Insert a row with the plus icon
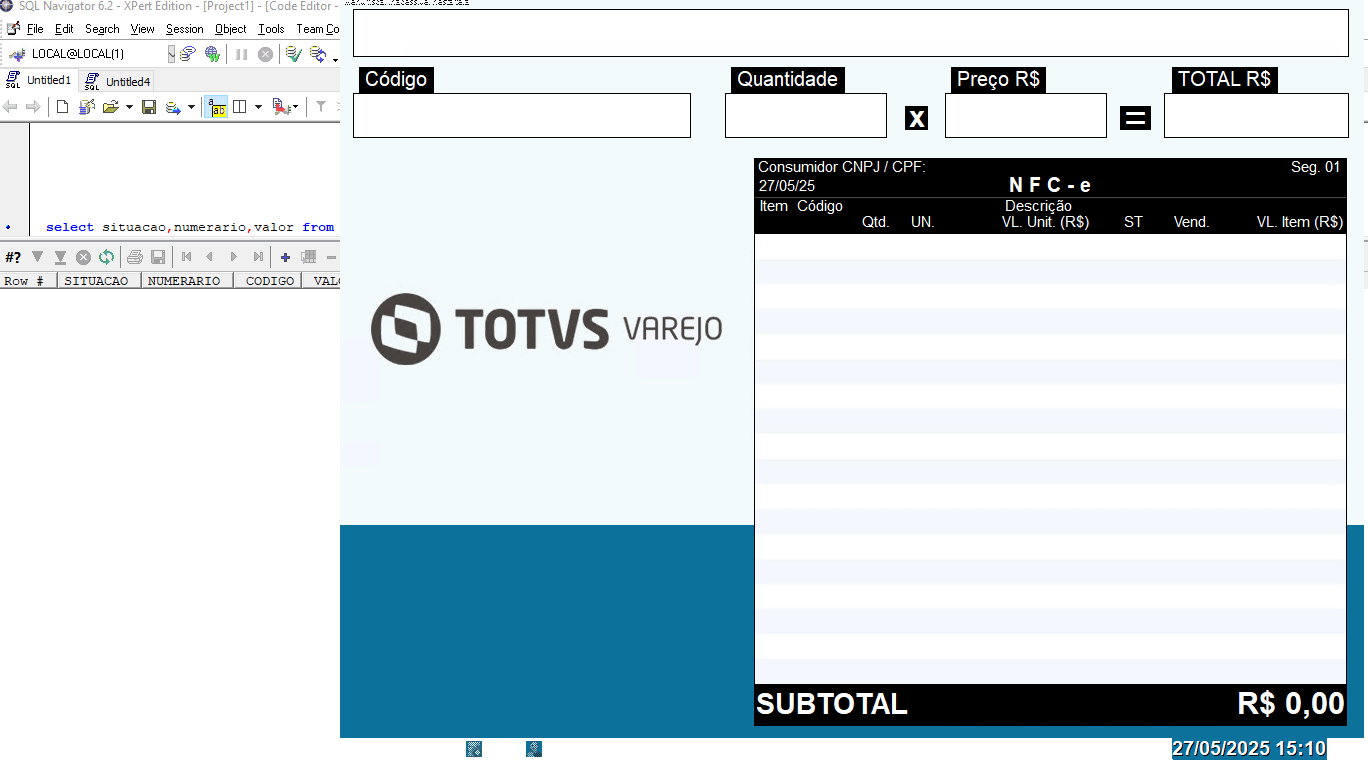 [x=285, y=257]
